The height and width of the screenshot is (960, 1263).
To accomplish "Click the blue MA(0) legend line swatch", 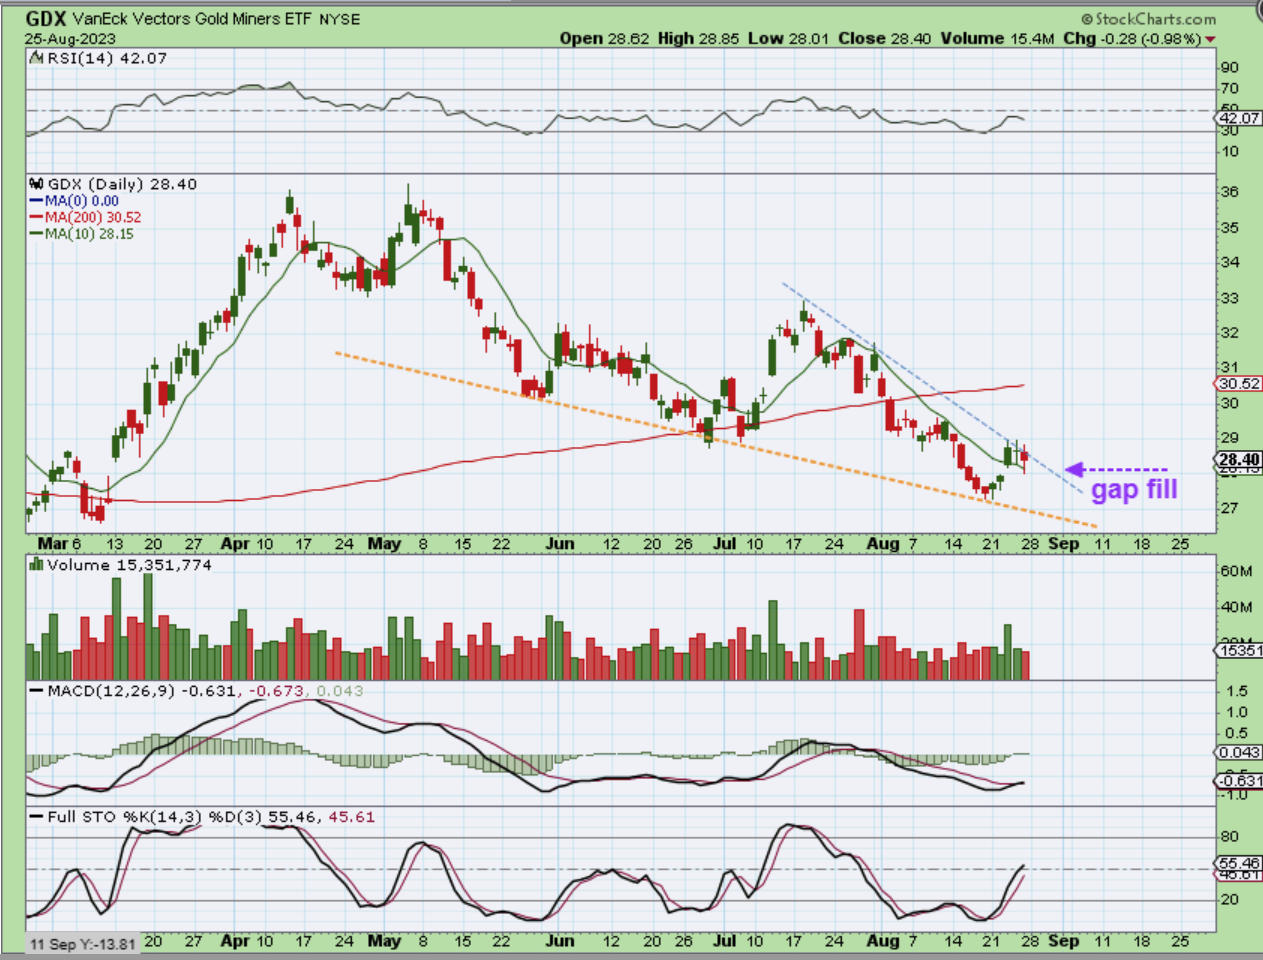I will point(36,201).
